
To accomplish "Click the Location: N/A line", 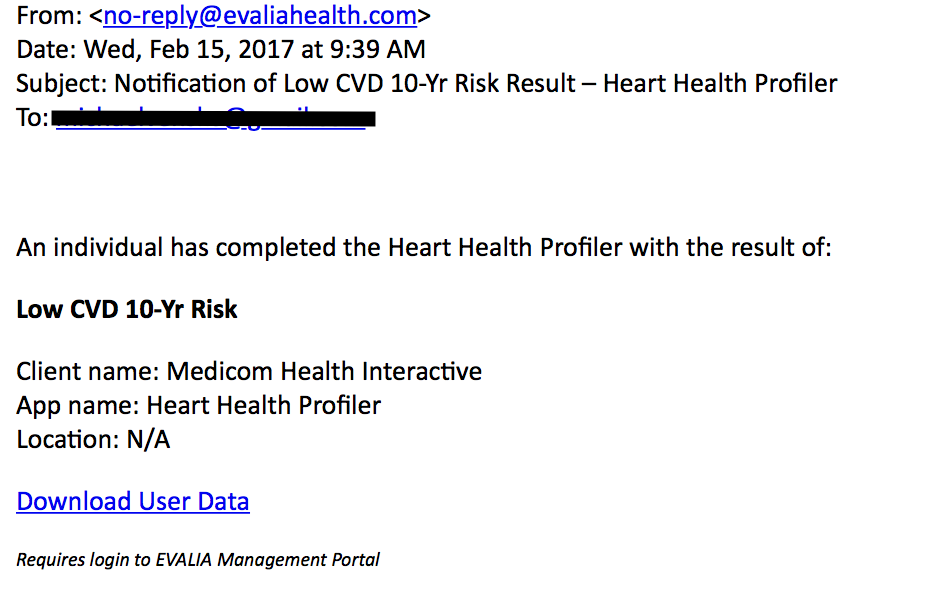I will tap(93, 440).
